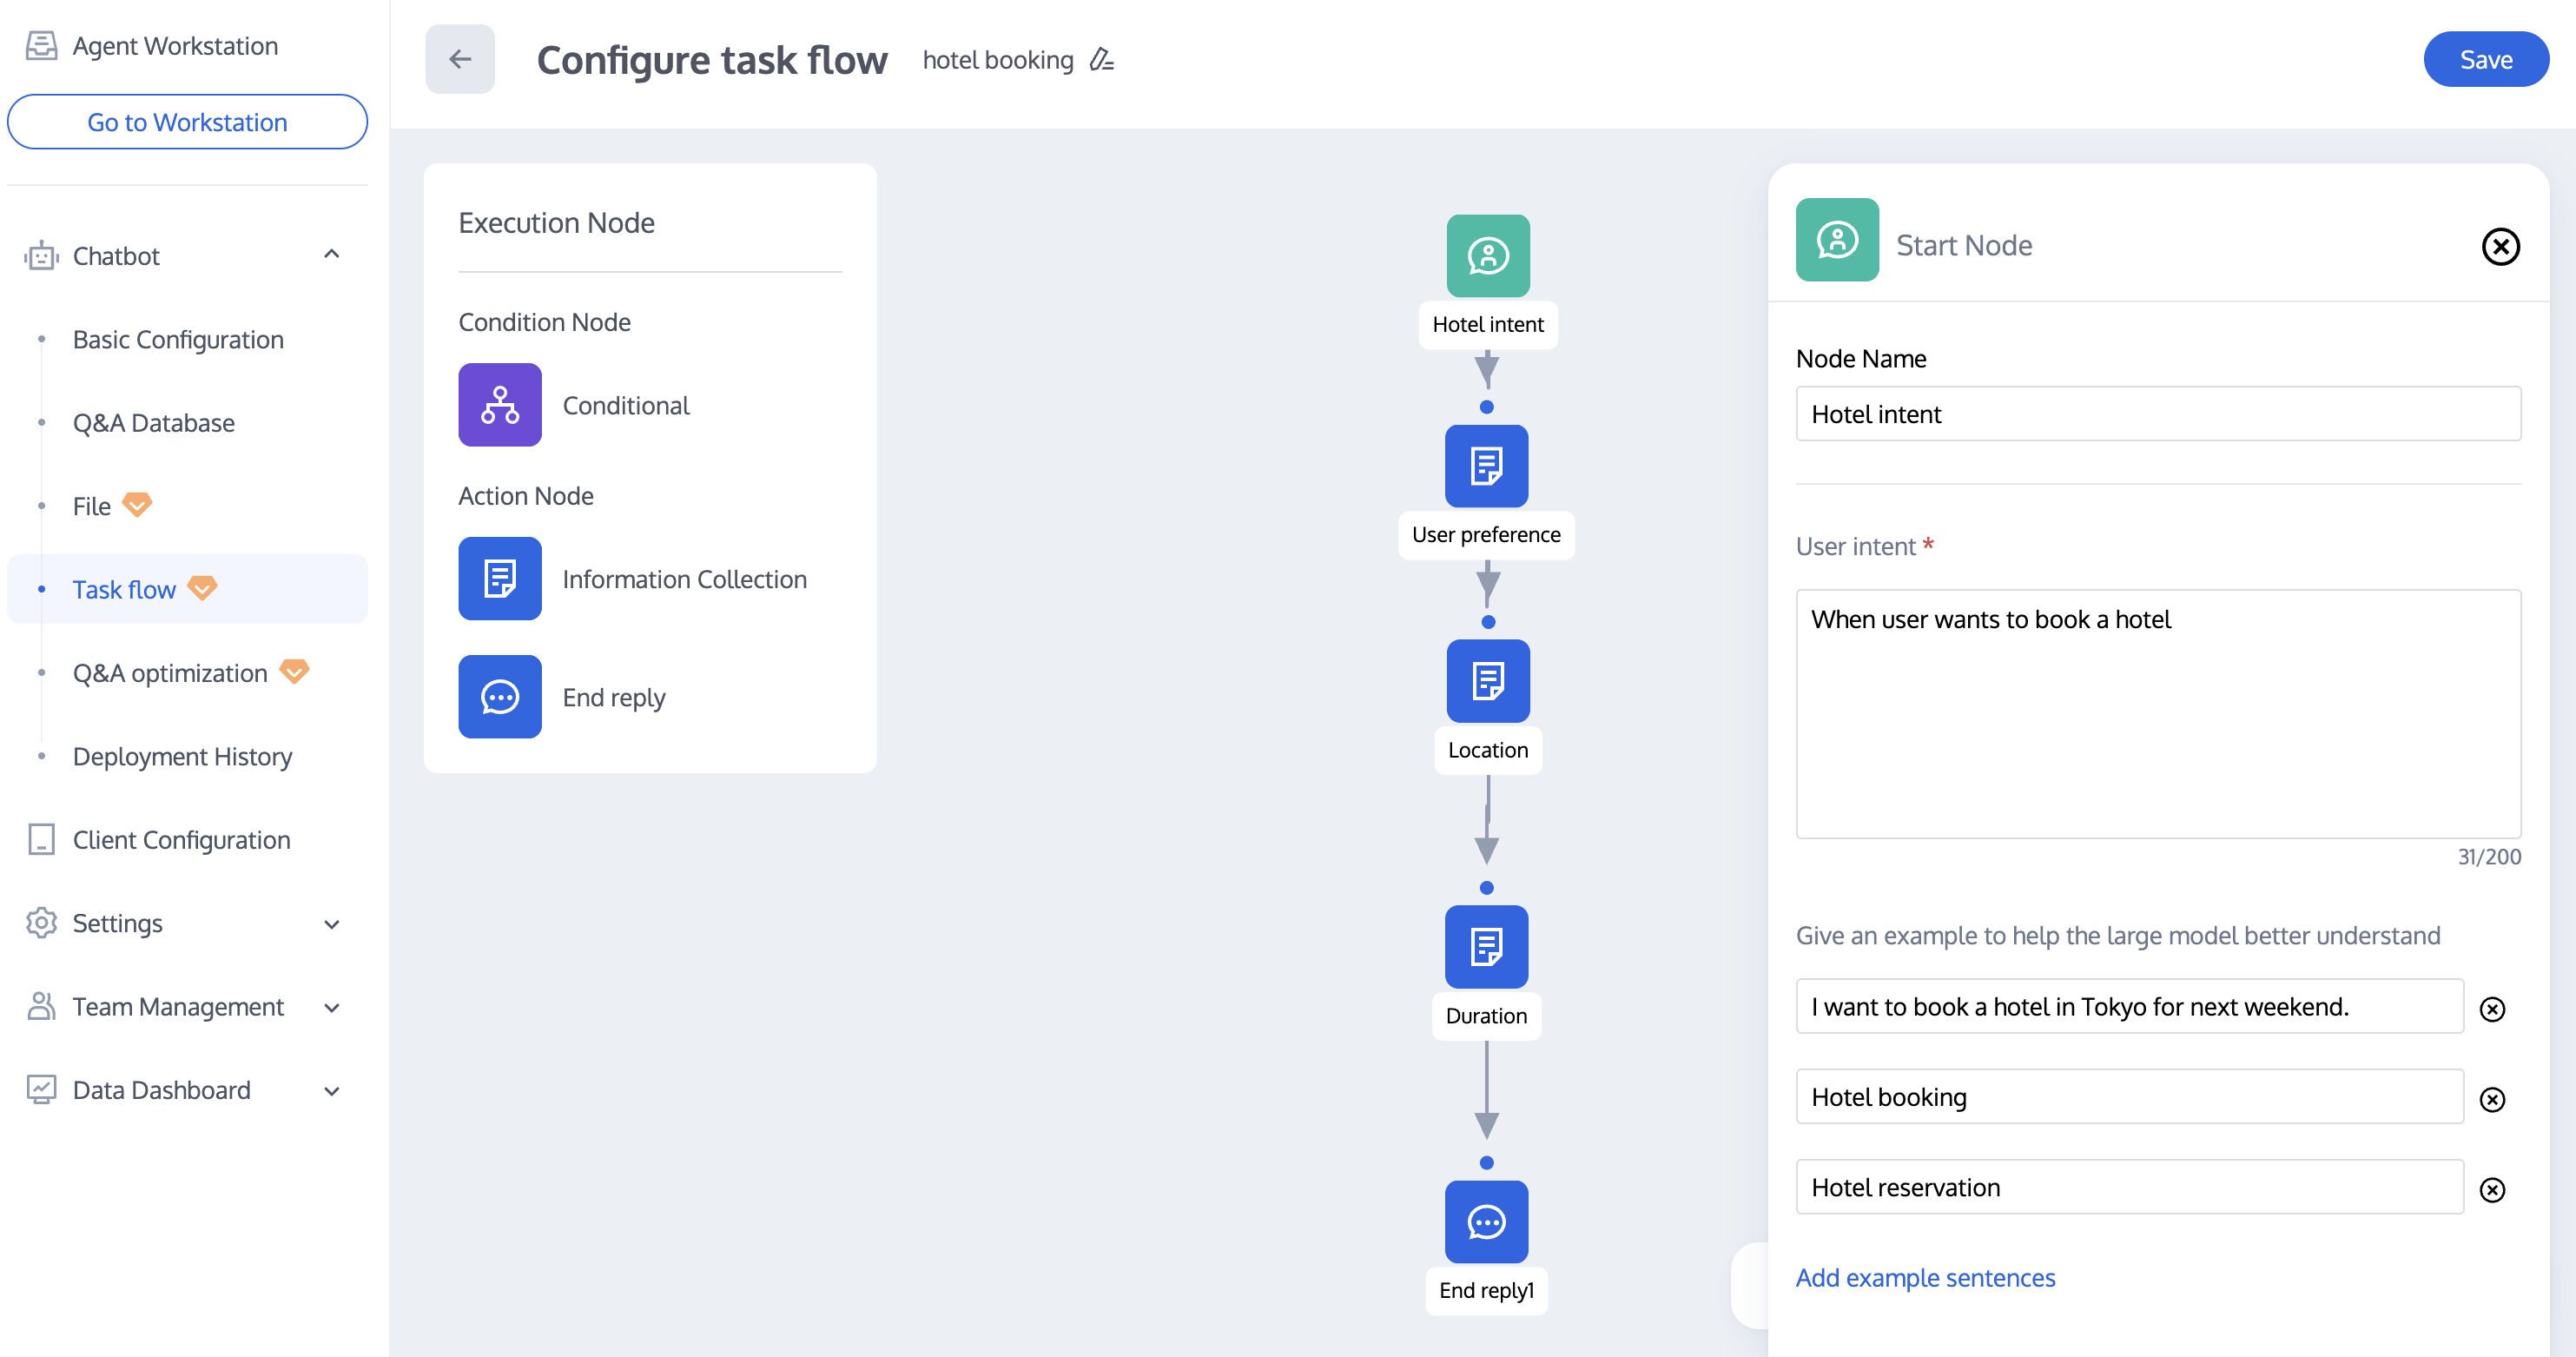This screenshot has height=1357, width=2576.
Task: Click edit pencil next to hotel booking
Action: click(x=1101, y=60)
